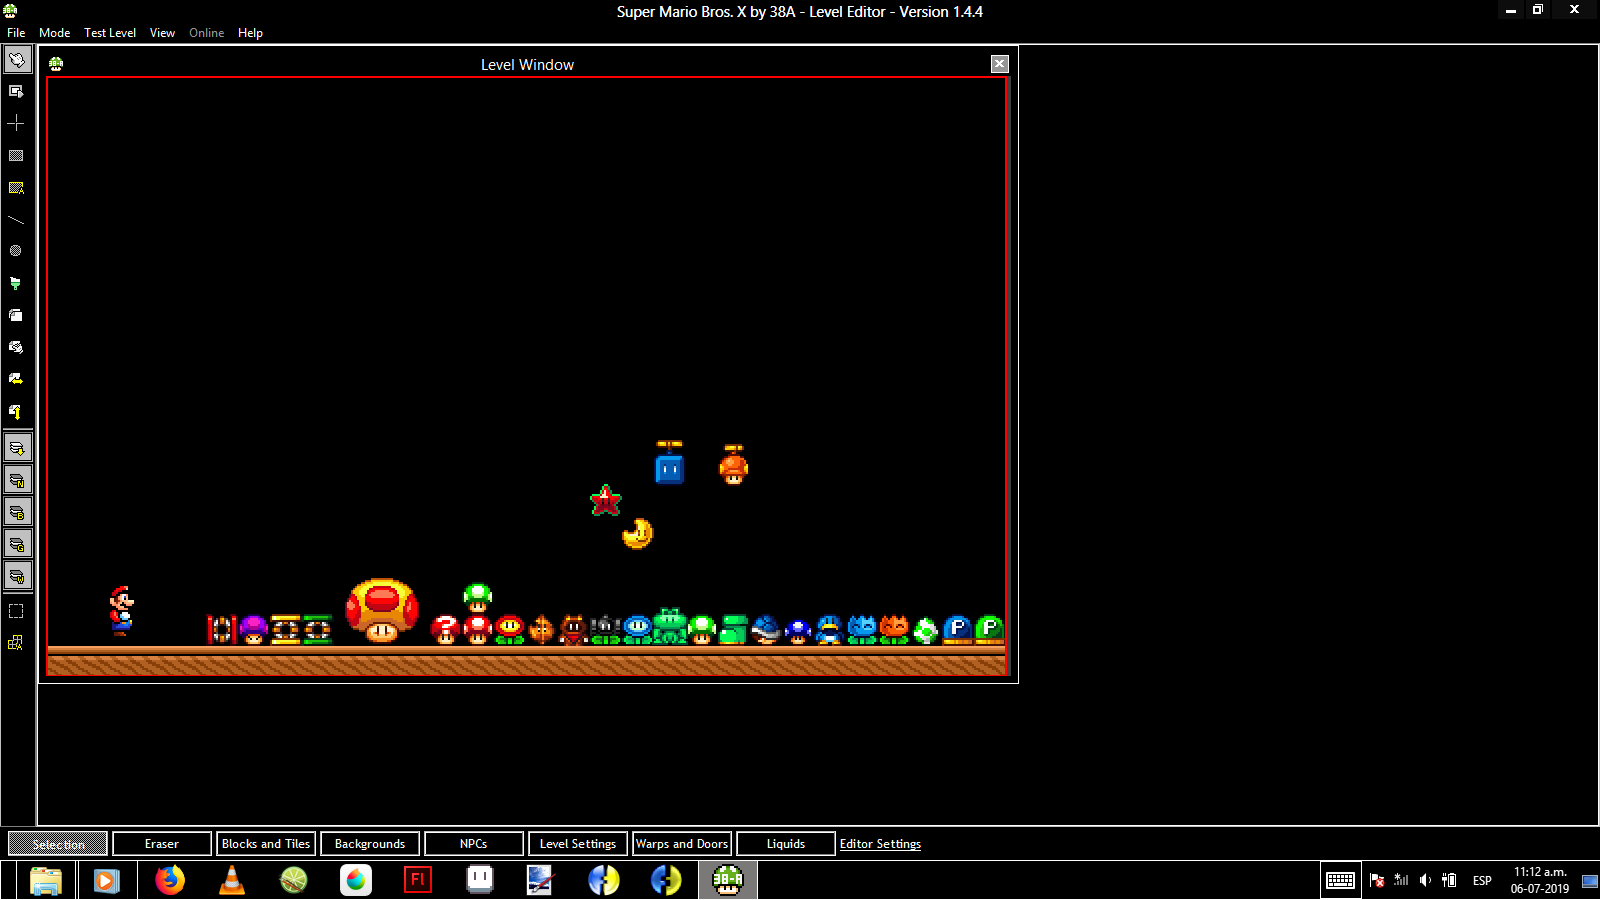This screenshot has height=900, width=1600.
Task: Select the purple poison mushroom sprite
Action: 254,629
